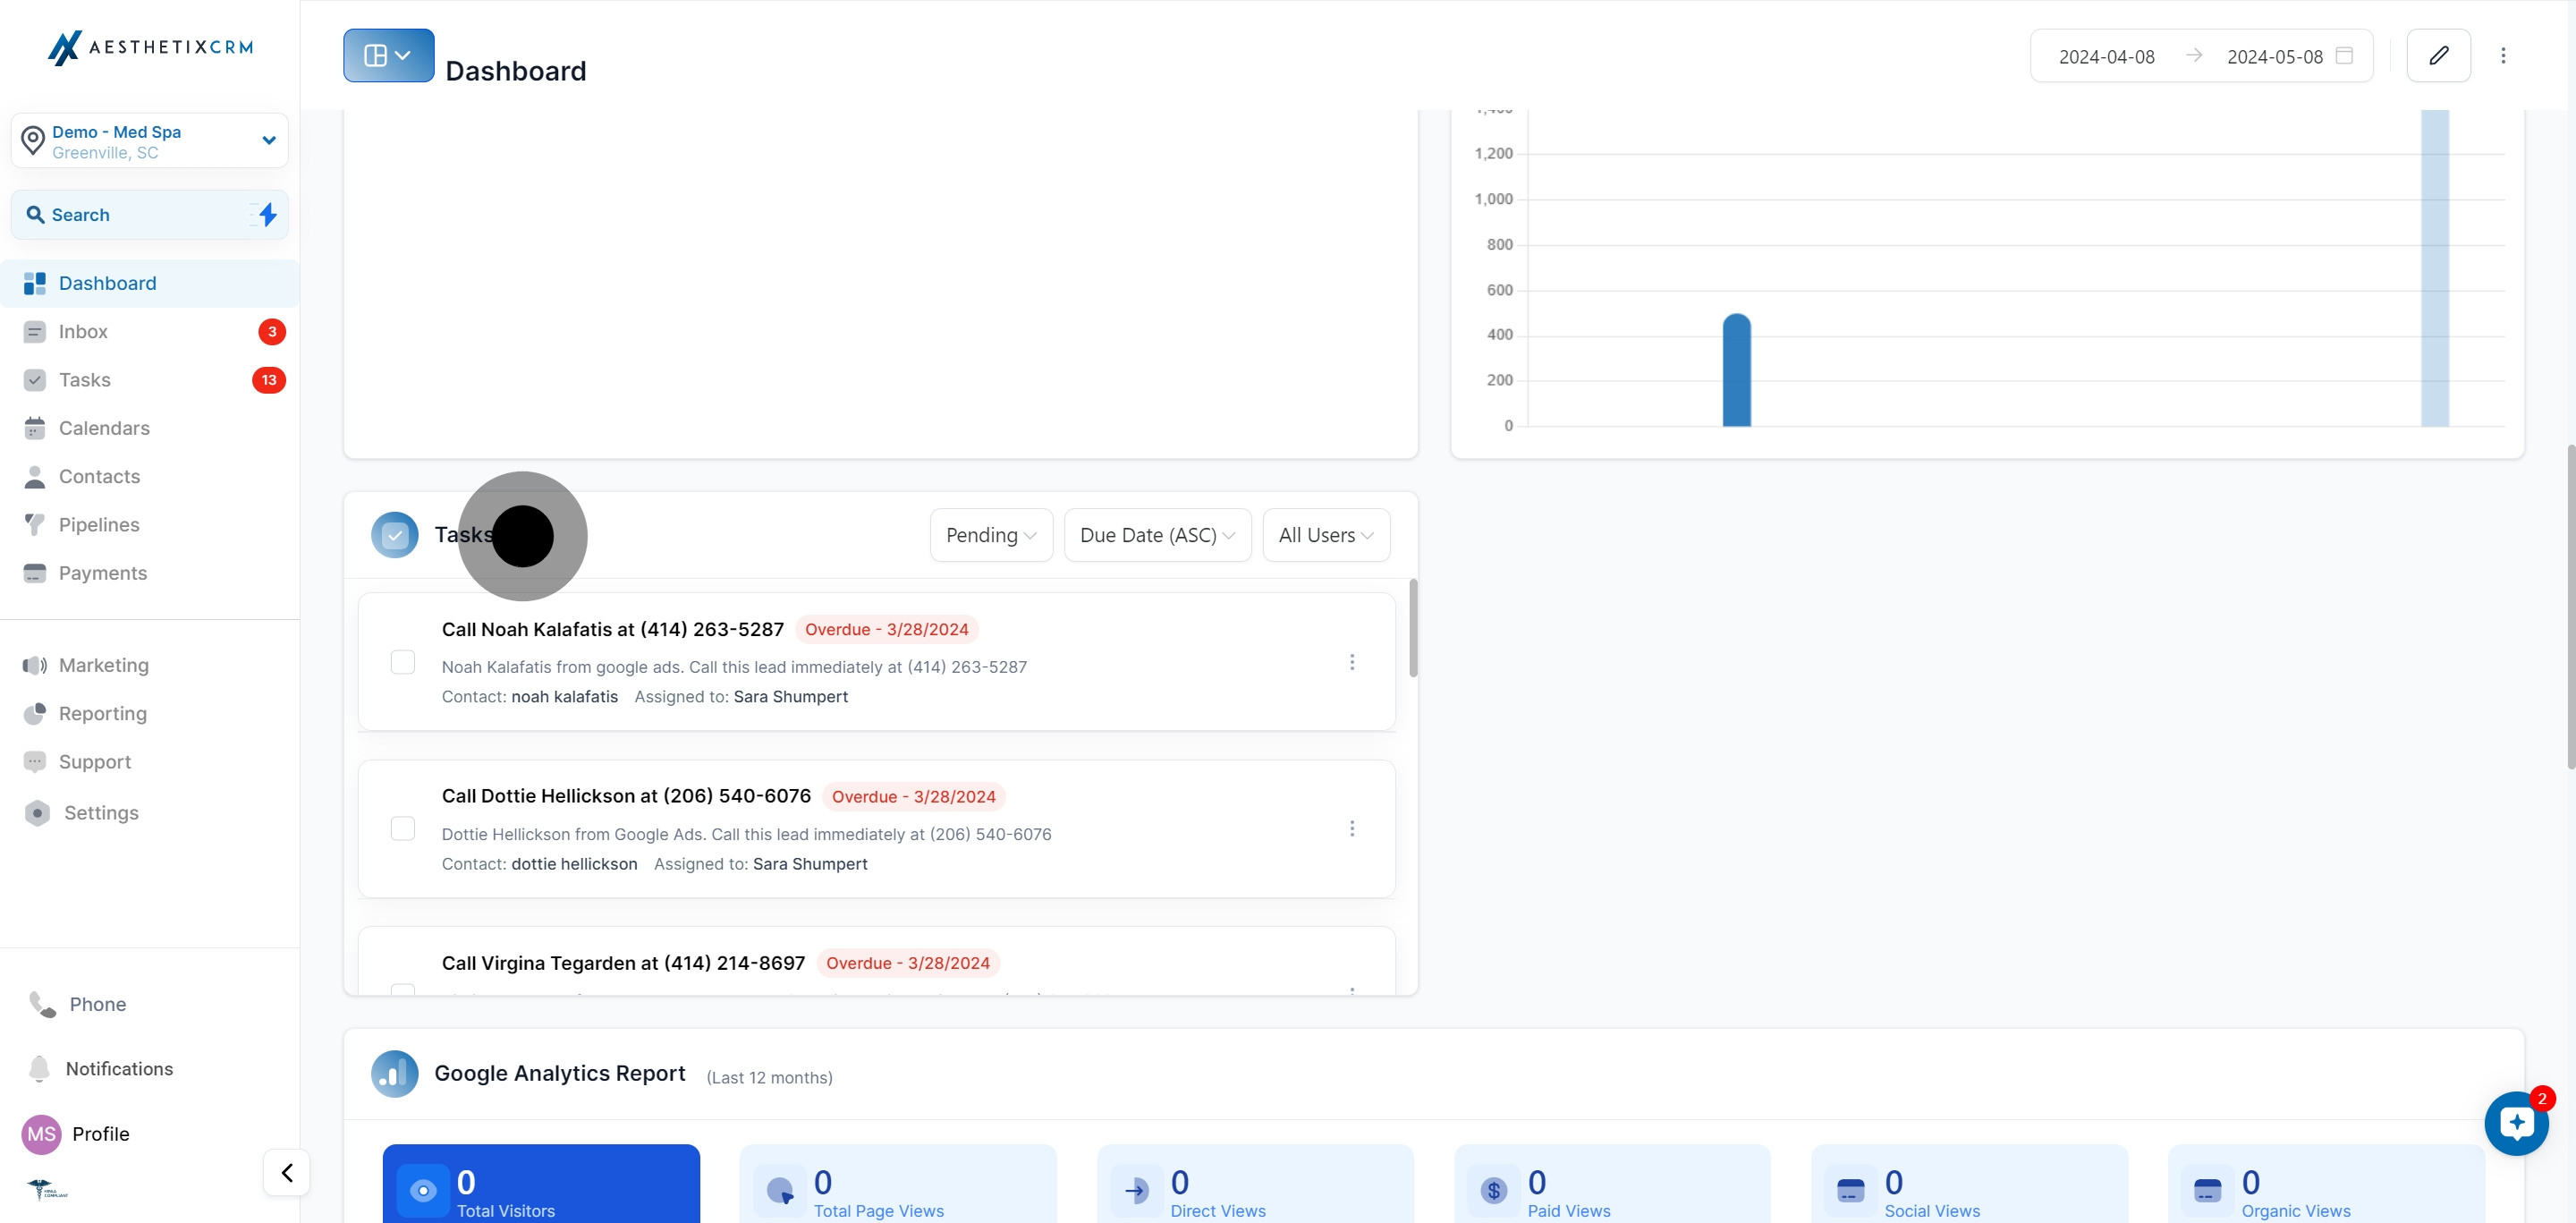Collapse sidebar with left arrow button
The image size is (2576, 1223).
[287, 1172]
